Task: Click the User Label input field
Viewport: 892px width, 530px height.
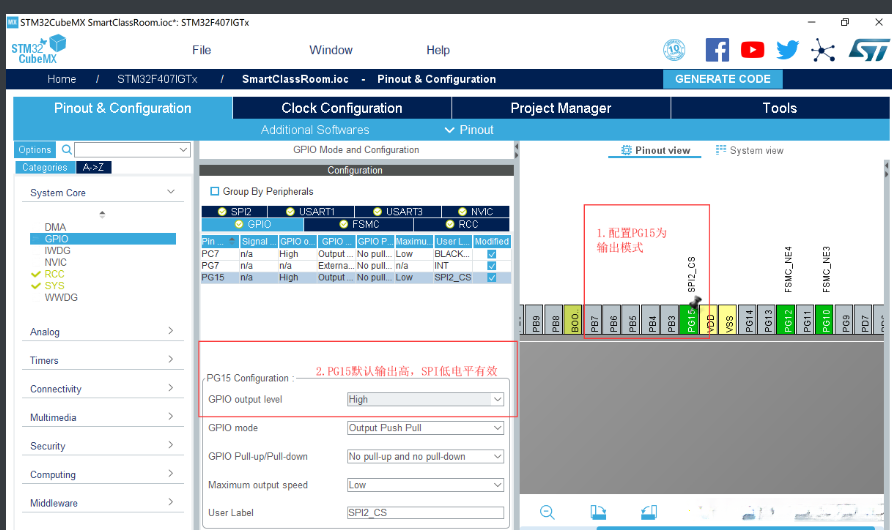Action: tap(426, 512)
